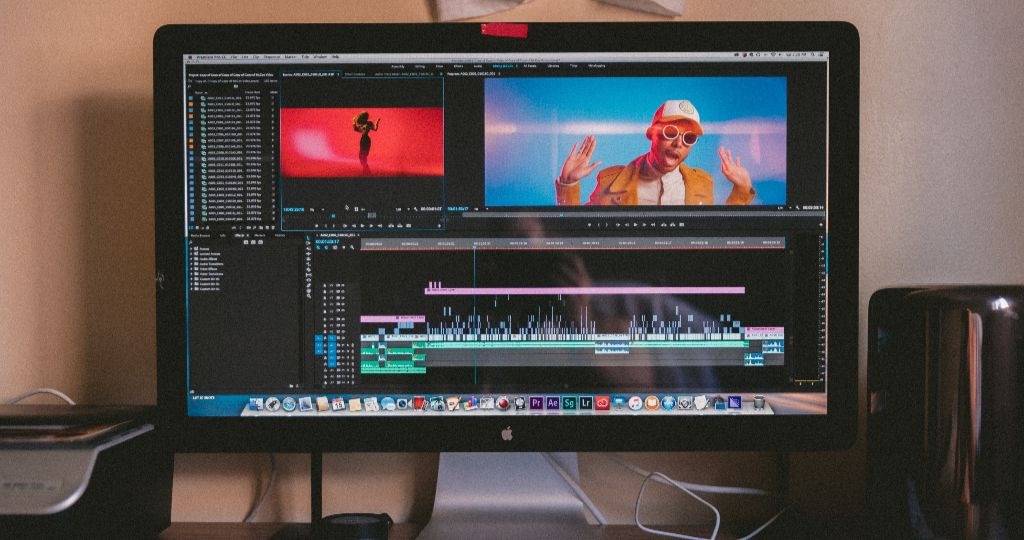Select the long pink clip on the upper track
The image size is (1024, 540).
pyautogui.click(x=584, y=291)
